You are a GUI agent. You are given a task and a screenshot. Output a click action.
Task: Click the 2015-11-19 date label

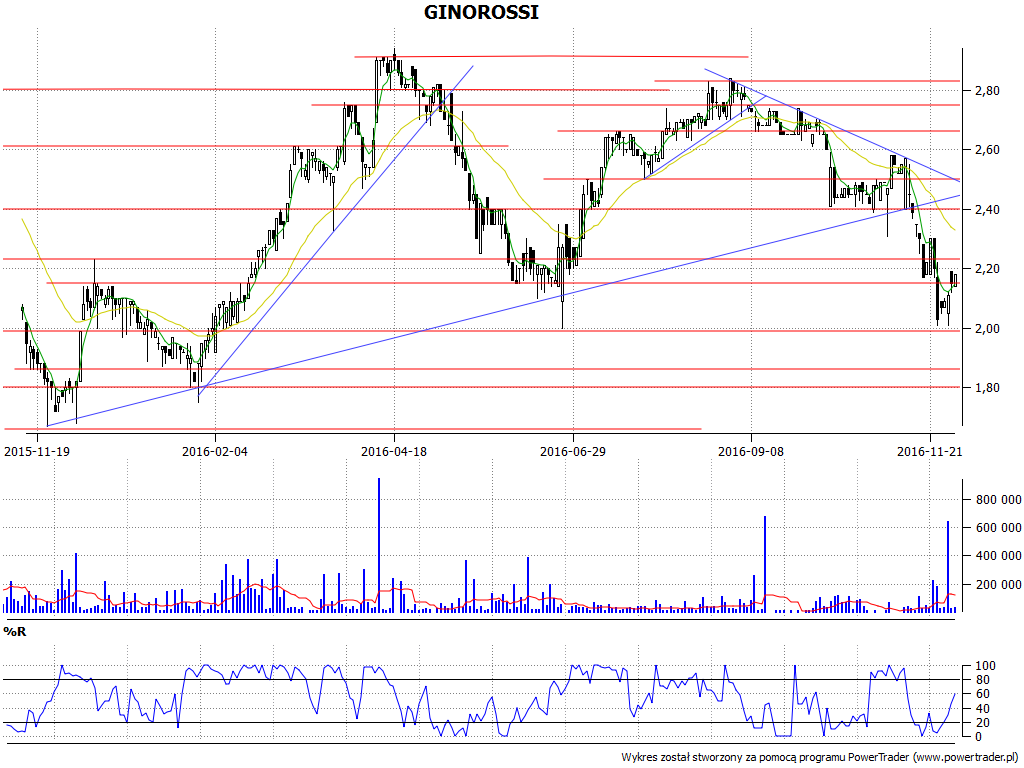coord(37,451)
